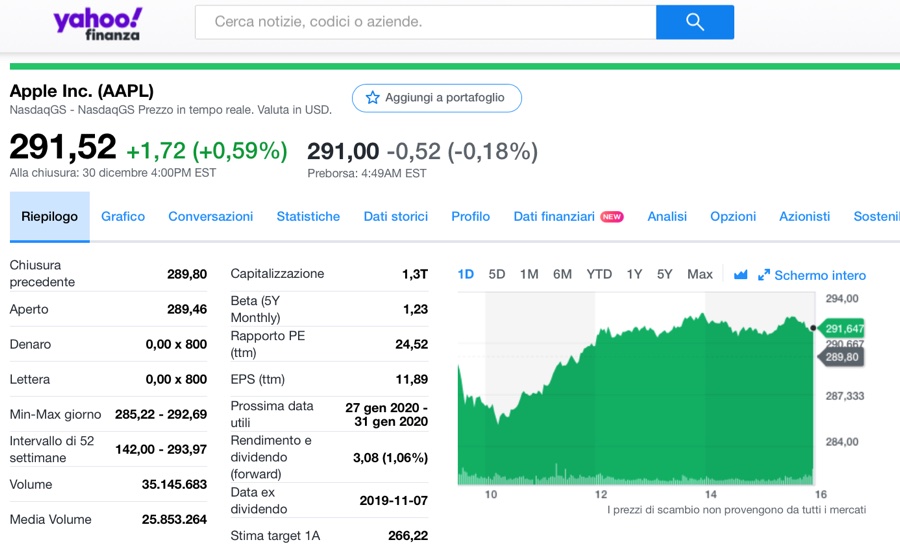900x559 pixels.
Task: Set chart range to Max
Action: [x=700, y=274]
